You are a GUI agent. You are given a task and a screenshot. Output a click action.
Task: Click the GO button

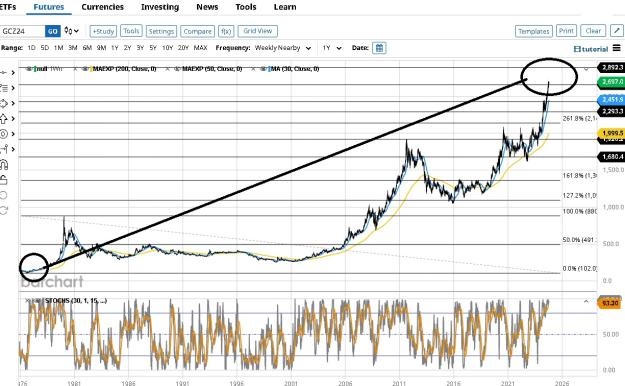[53, 31]
